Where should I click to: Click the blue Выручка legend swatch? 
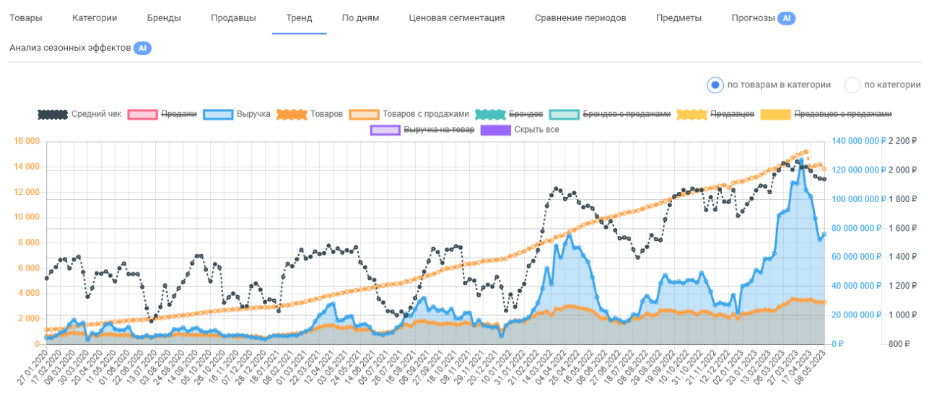pyautogui.click(x=218, y=114)
